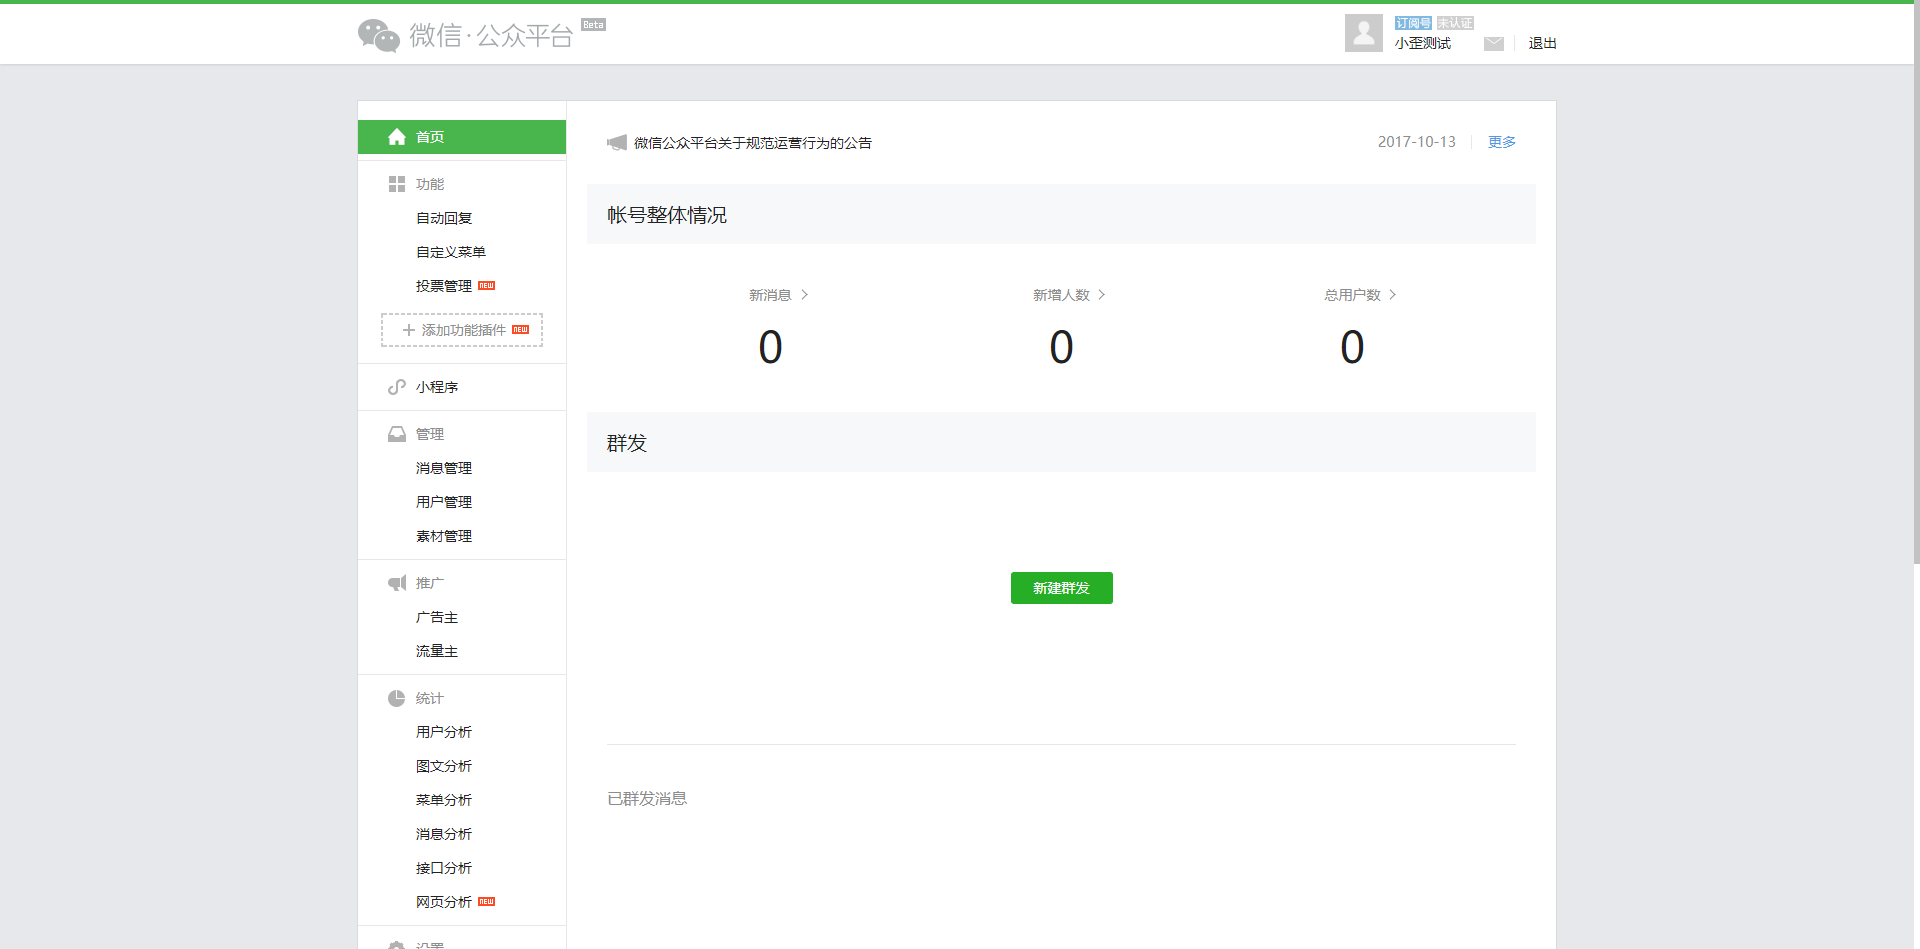Click the page vertical scrollbar
1920x949 pixels.
[x=1916, y=283]
